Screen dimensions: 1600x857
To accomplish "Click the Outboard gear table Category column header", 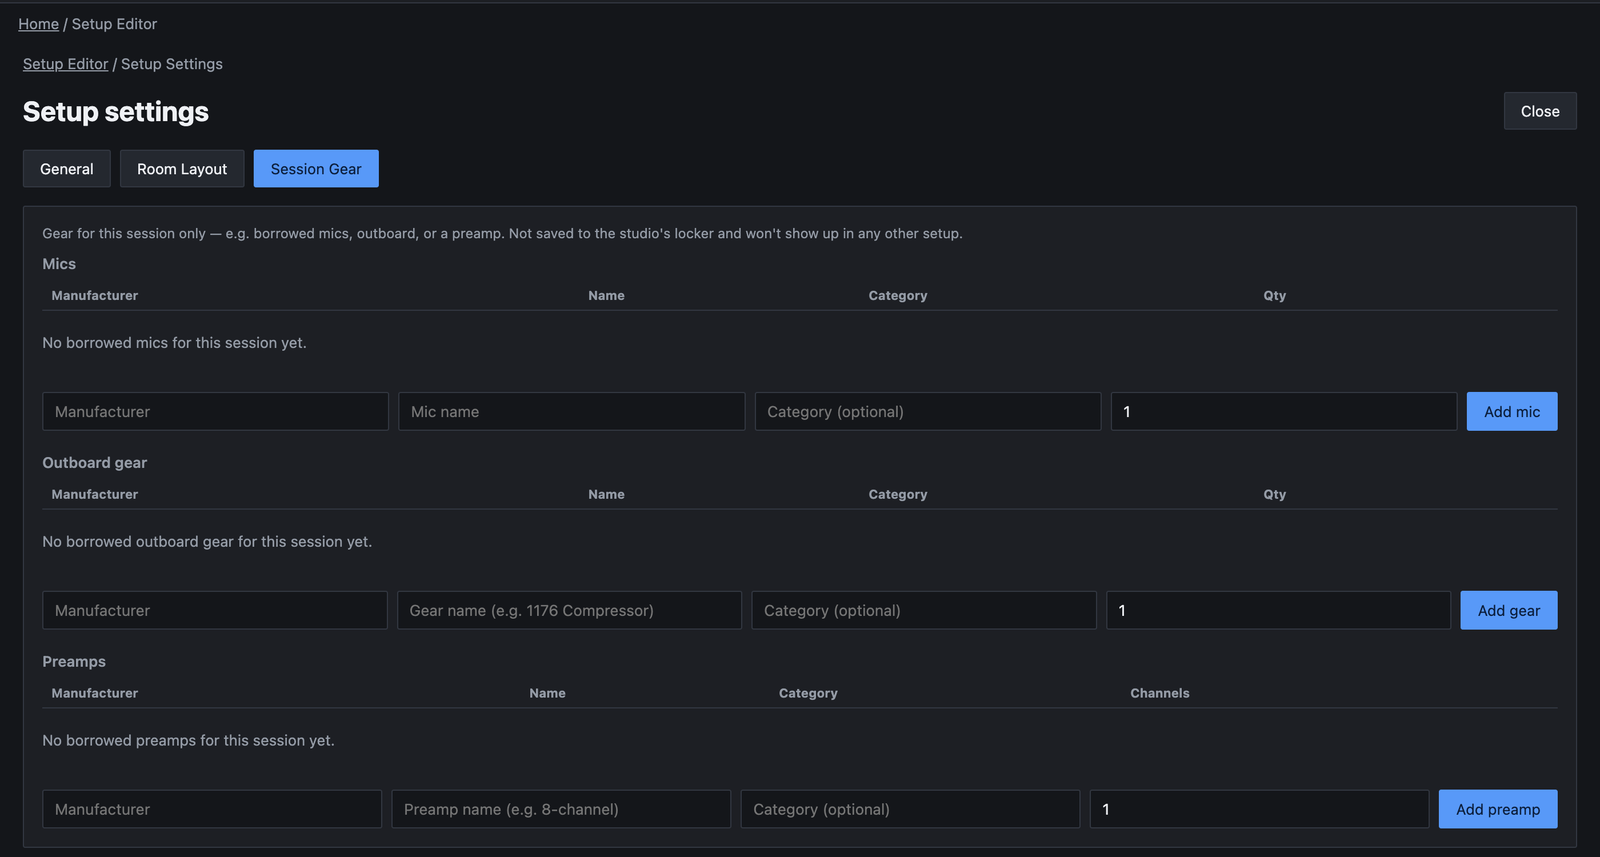I will click(x=898, y=495).
